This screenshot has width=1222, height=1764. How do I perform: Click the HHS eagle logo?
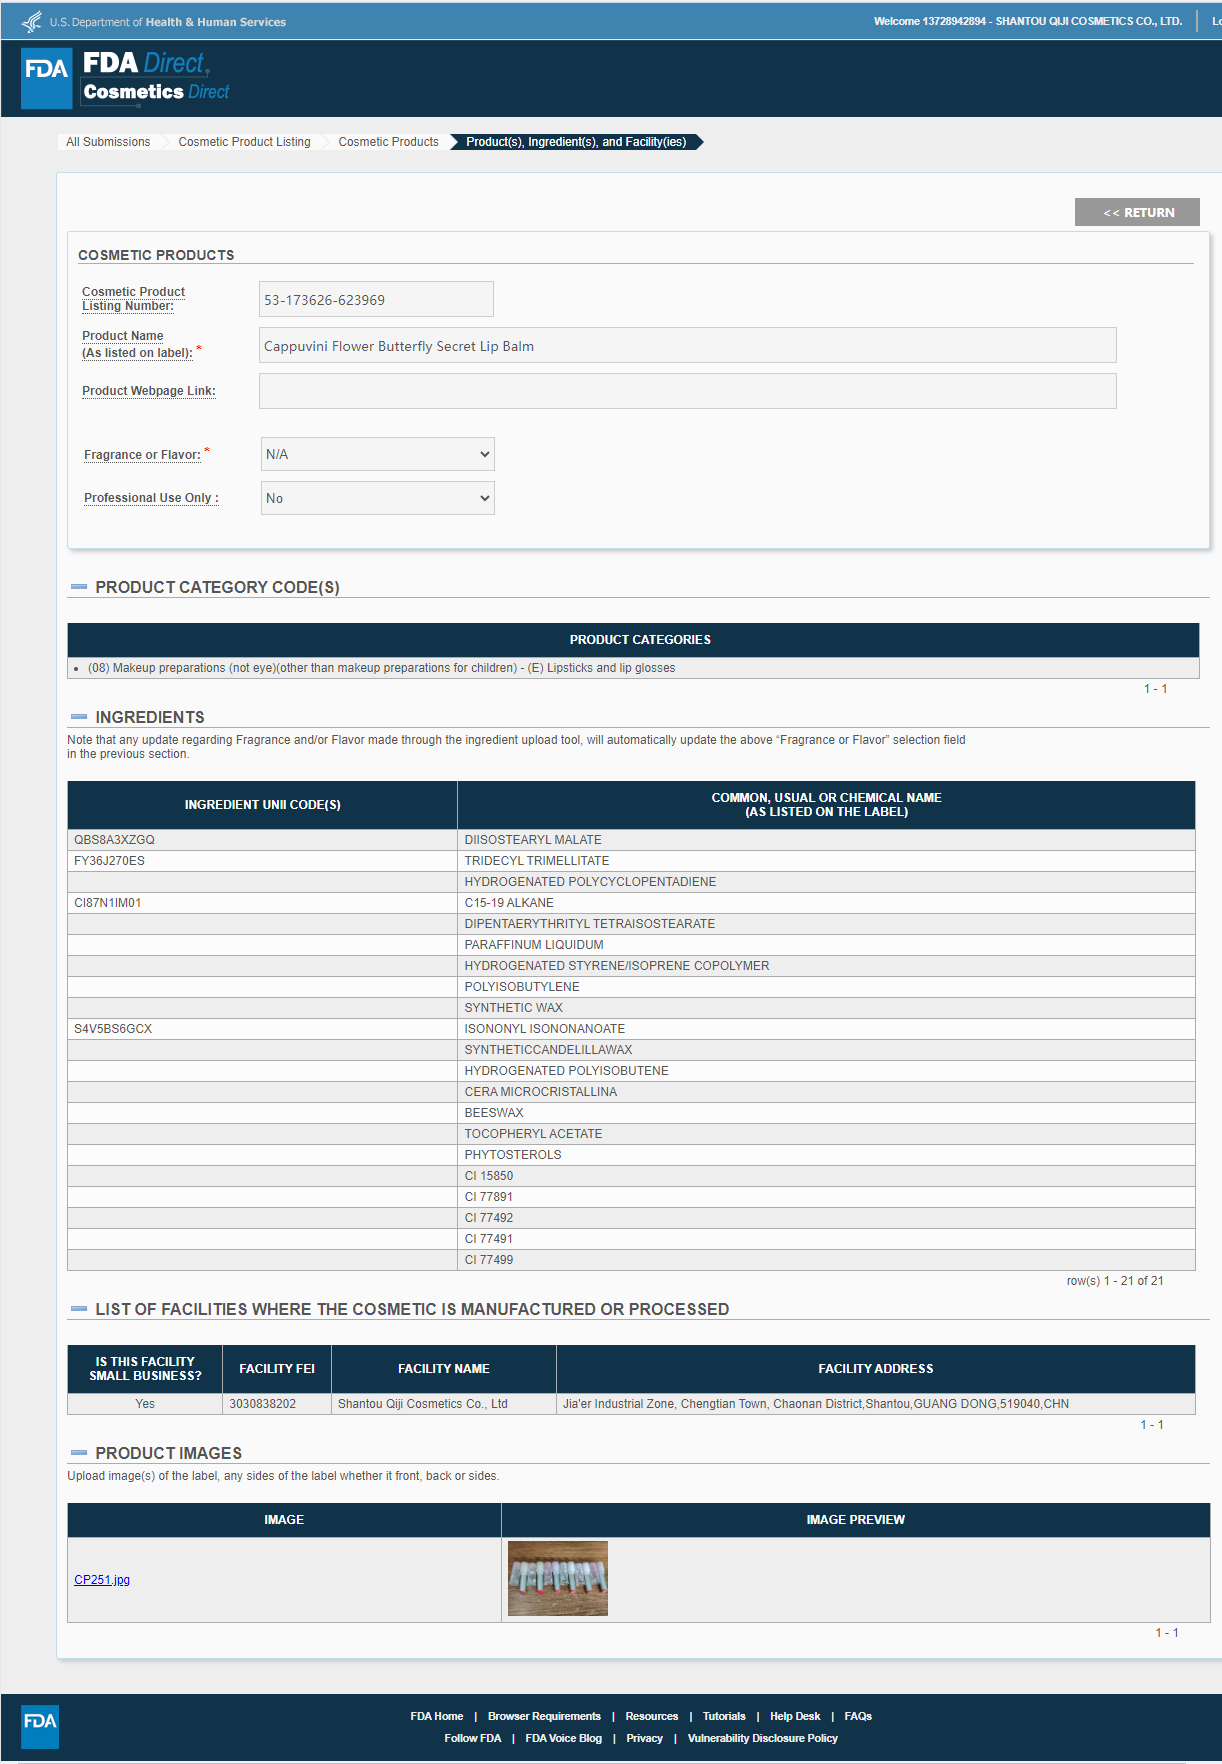(x=32, y=21)
